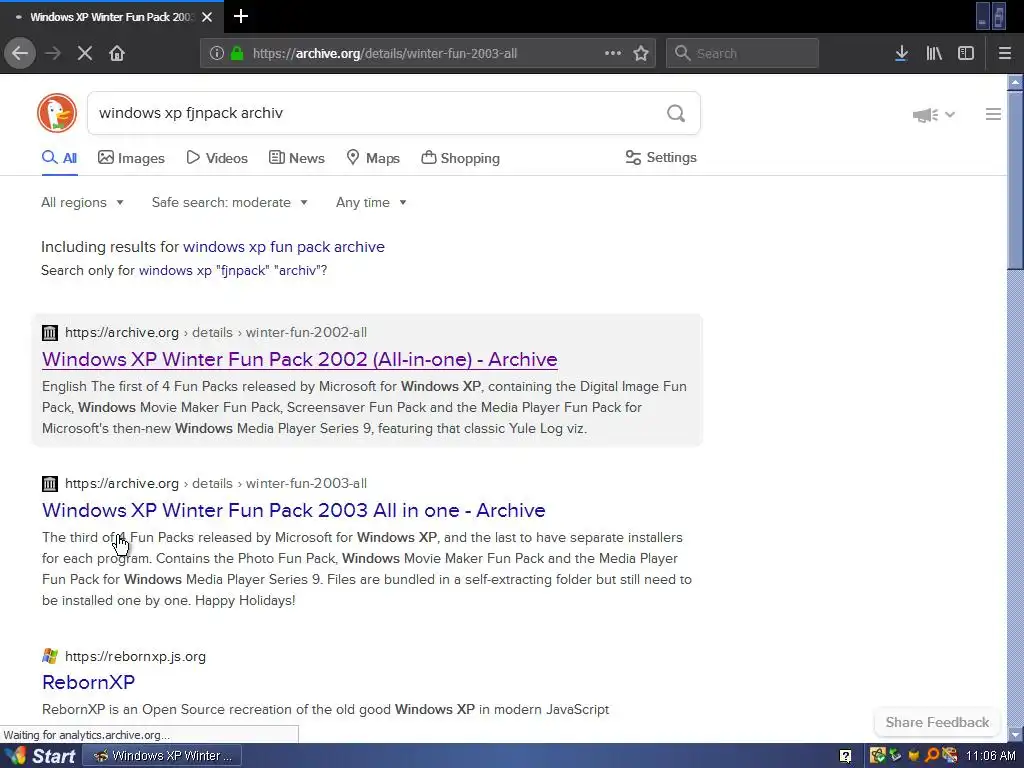Click the yellow shield tray icon
This screenshot has height=768, width=1024.
[914, 756]
